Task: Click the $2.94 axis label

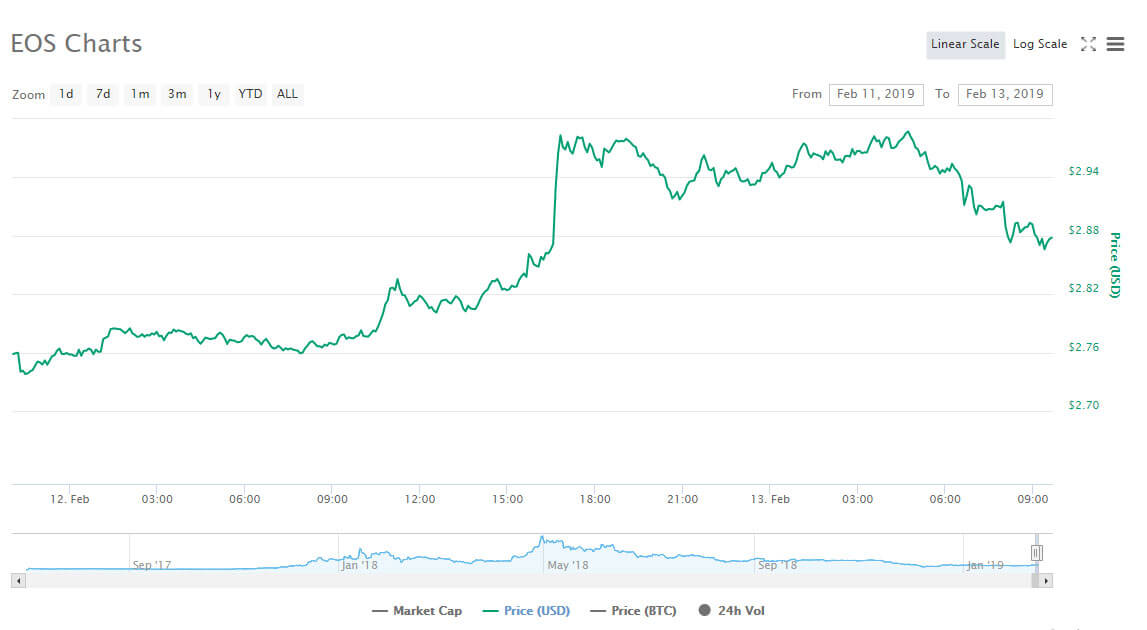Action: tap(1083, 171)
